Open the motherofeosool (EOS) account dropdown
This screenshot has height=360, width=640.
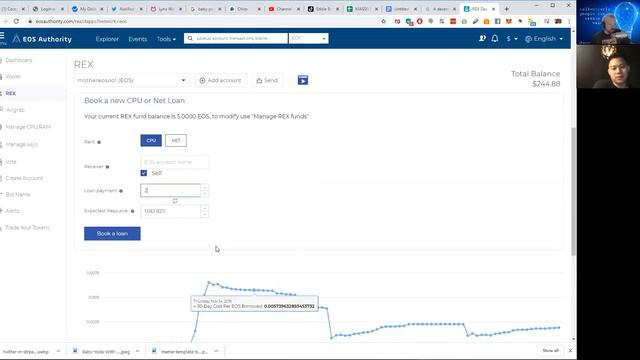pyautogui.click(x=131, y=80)
